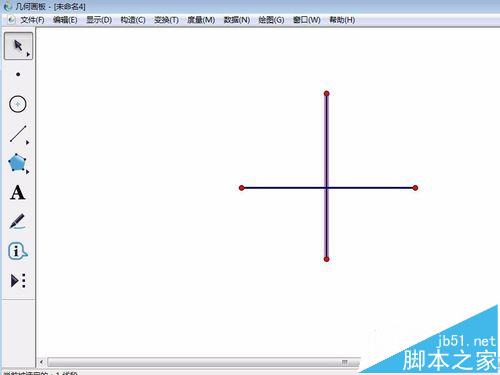Select the Information tool
This screenshot has width=500, height=375.
click(17, 251)
